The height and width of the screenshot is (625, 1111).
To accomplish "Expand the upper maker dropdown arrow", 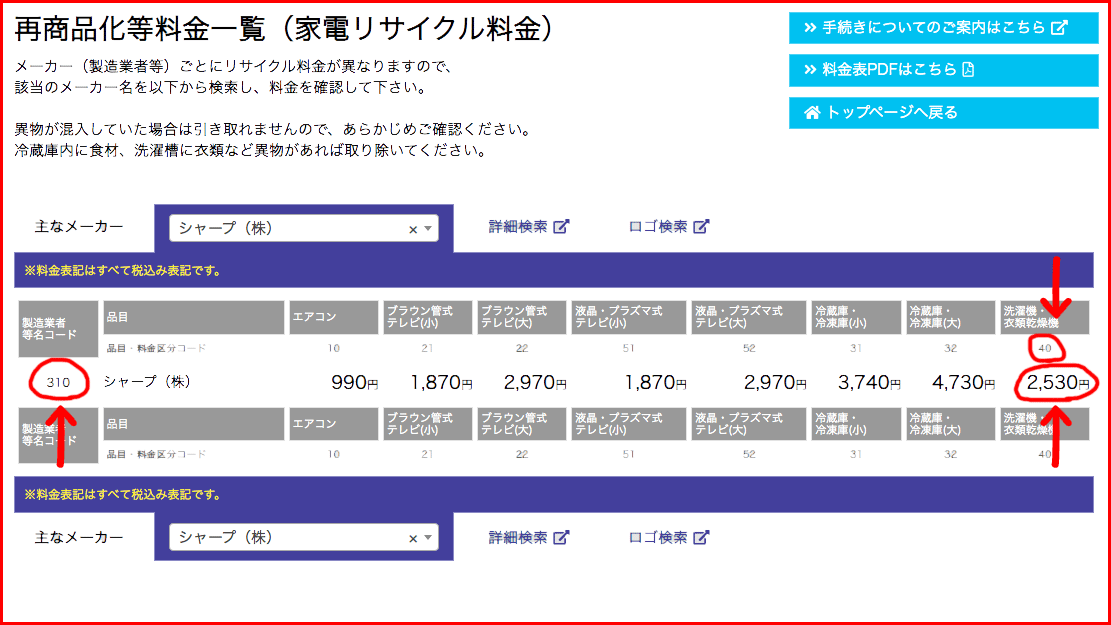I will click(x=428, y=229).
